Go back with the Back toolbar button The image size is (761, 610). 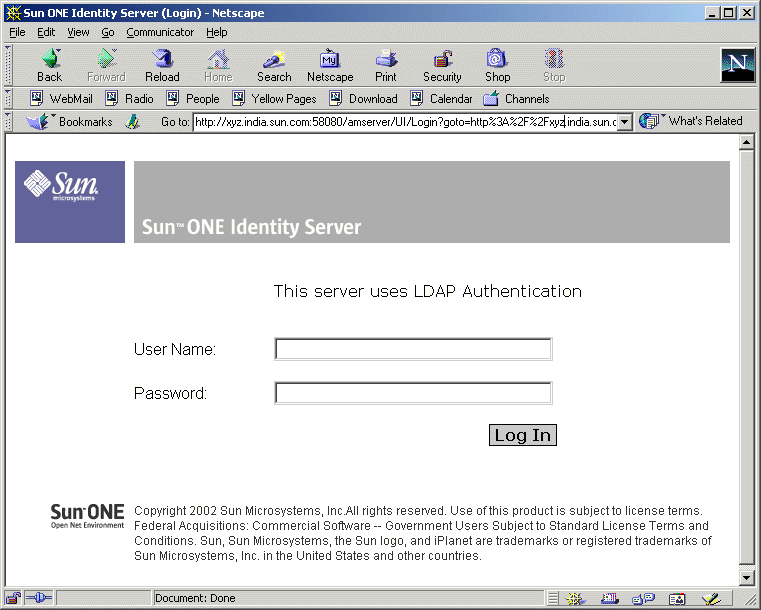coord(50,66)
